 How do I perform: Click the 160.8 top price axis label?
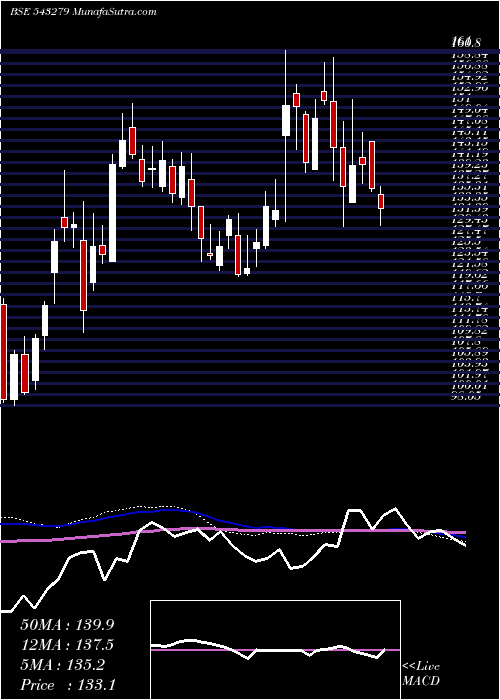click(x=466, y=43)
